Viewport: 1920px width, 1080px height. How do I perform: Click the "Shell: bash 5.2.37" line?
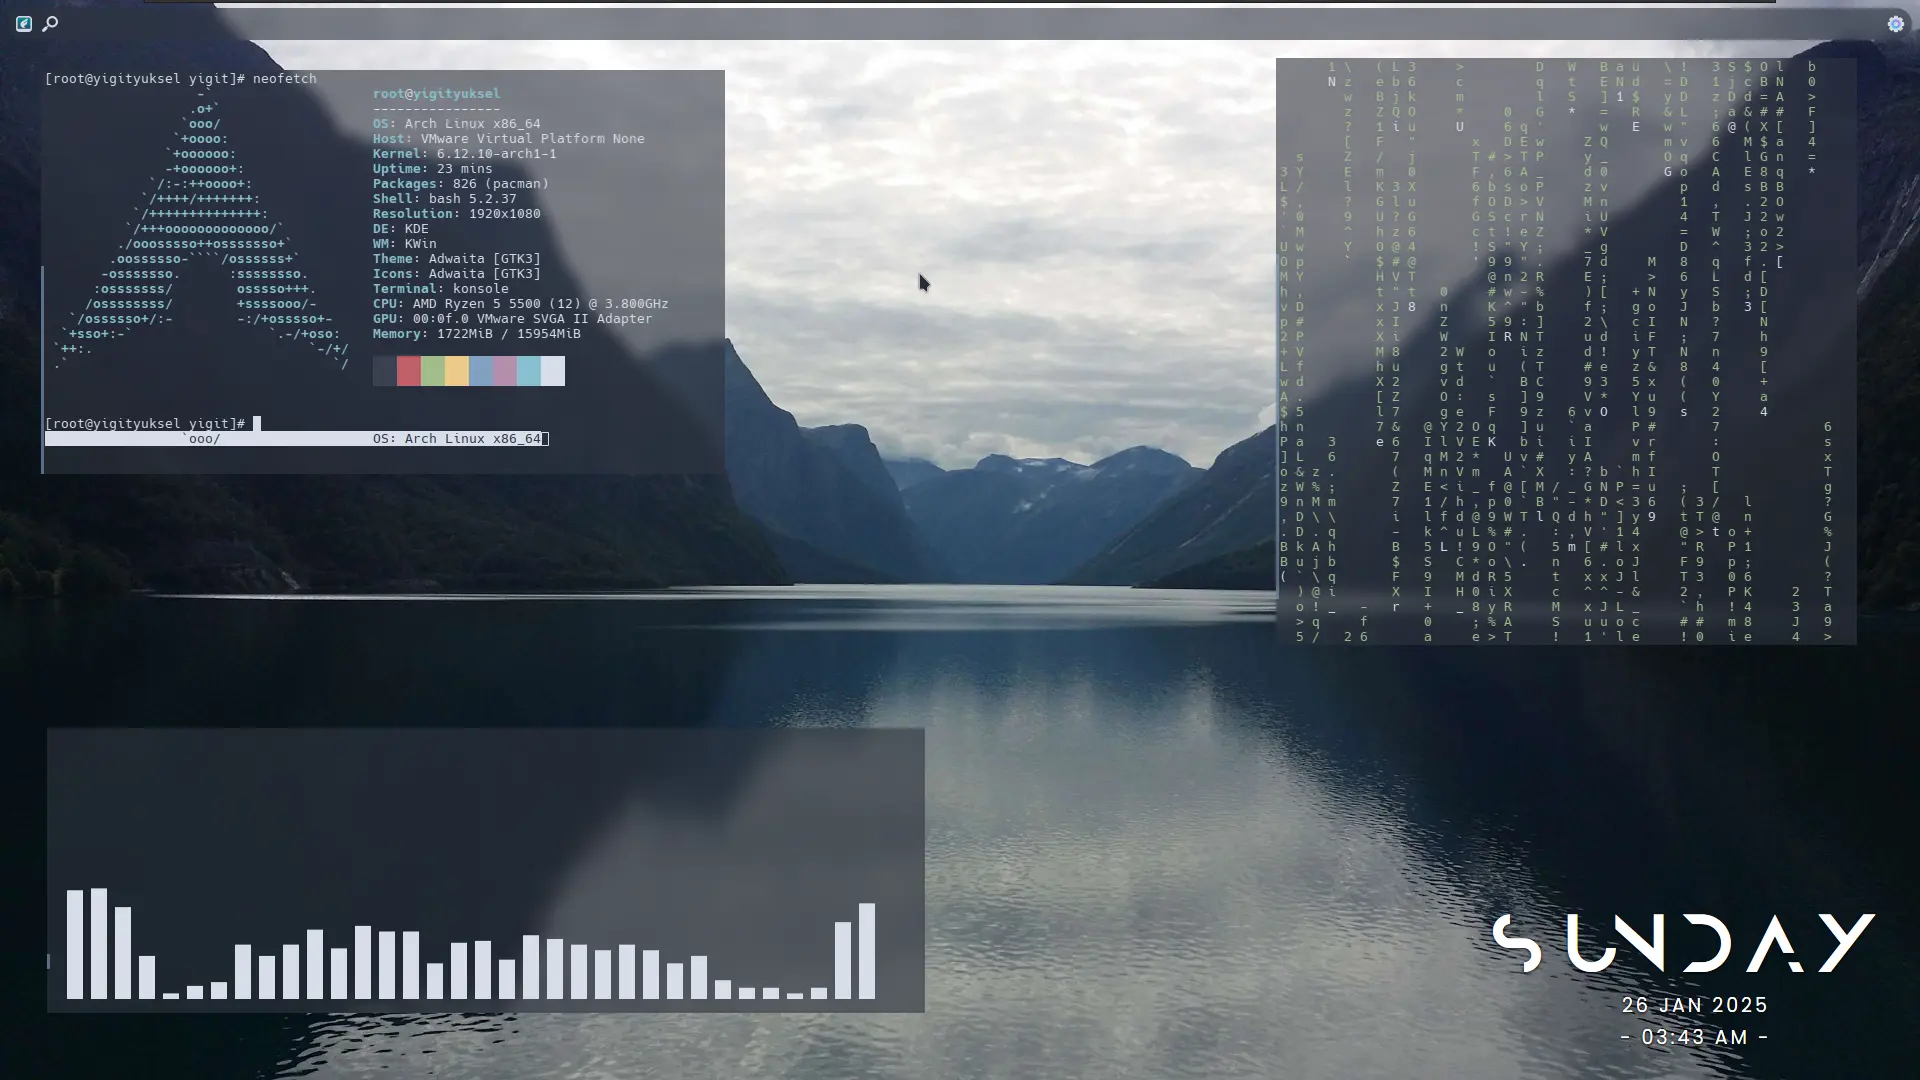[445, 199]
